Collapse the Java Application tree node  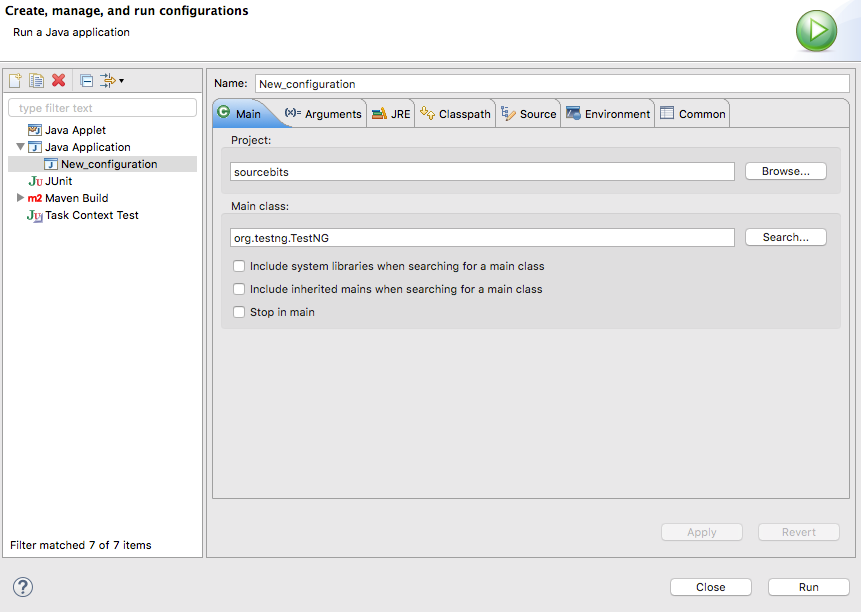click(20, 147)
